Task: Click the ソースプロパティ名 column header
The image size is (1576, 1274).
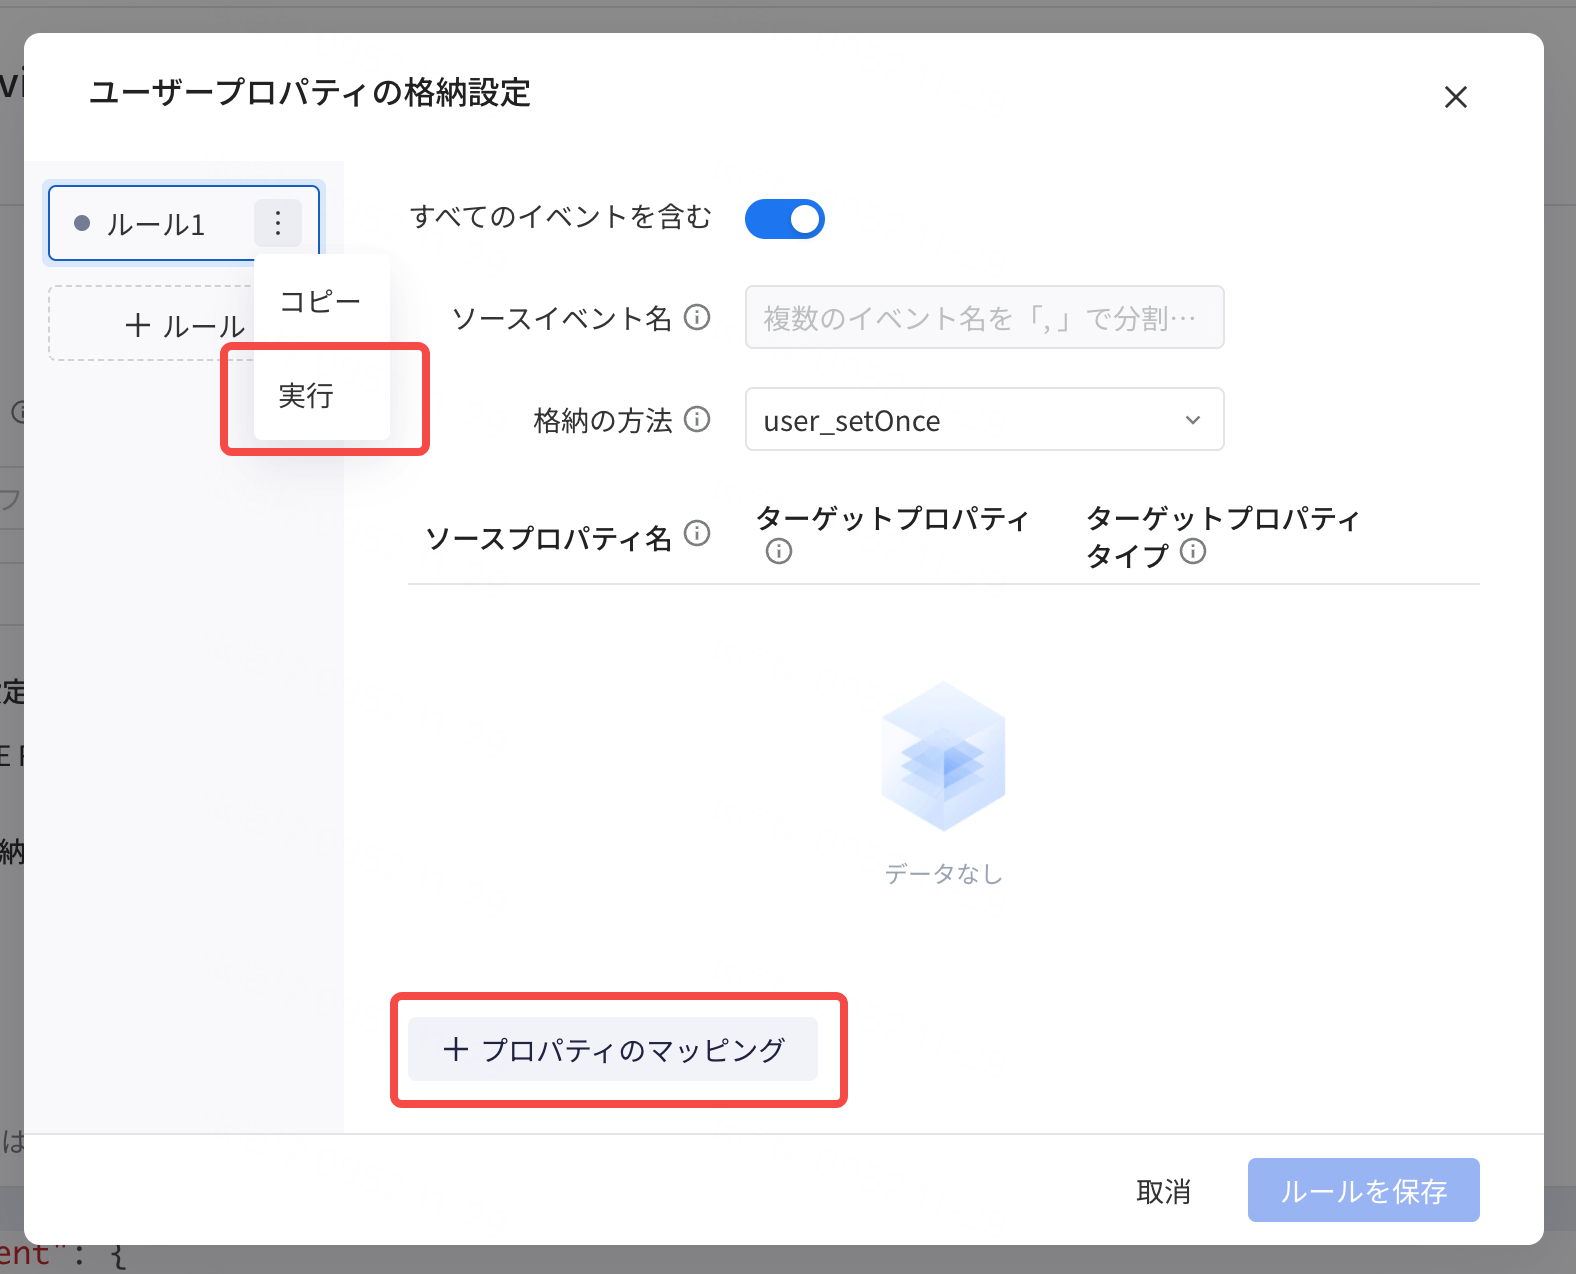Action: point(548,538)
